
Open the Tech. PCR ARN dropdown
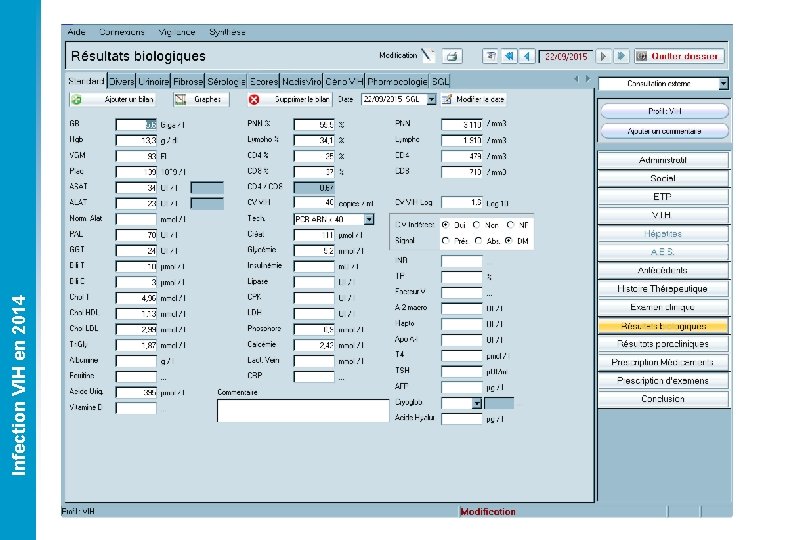pos(369,219)
